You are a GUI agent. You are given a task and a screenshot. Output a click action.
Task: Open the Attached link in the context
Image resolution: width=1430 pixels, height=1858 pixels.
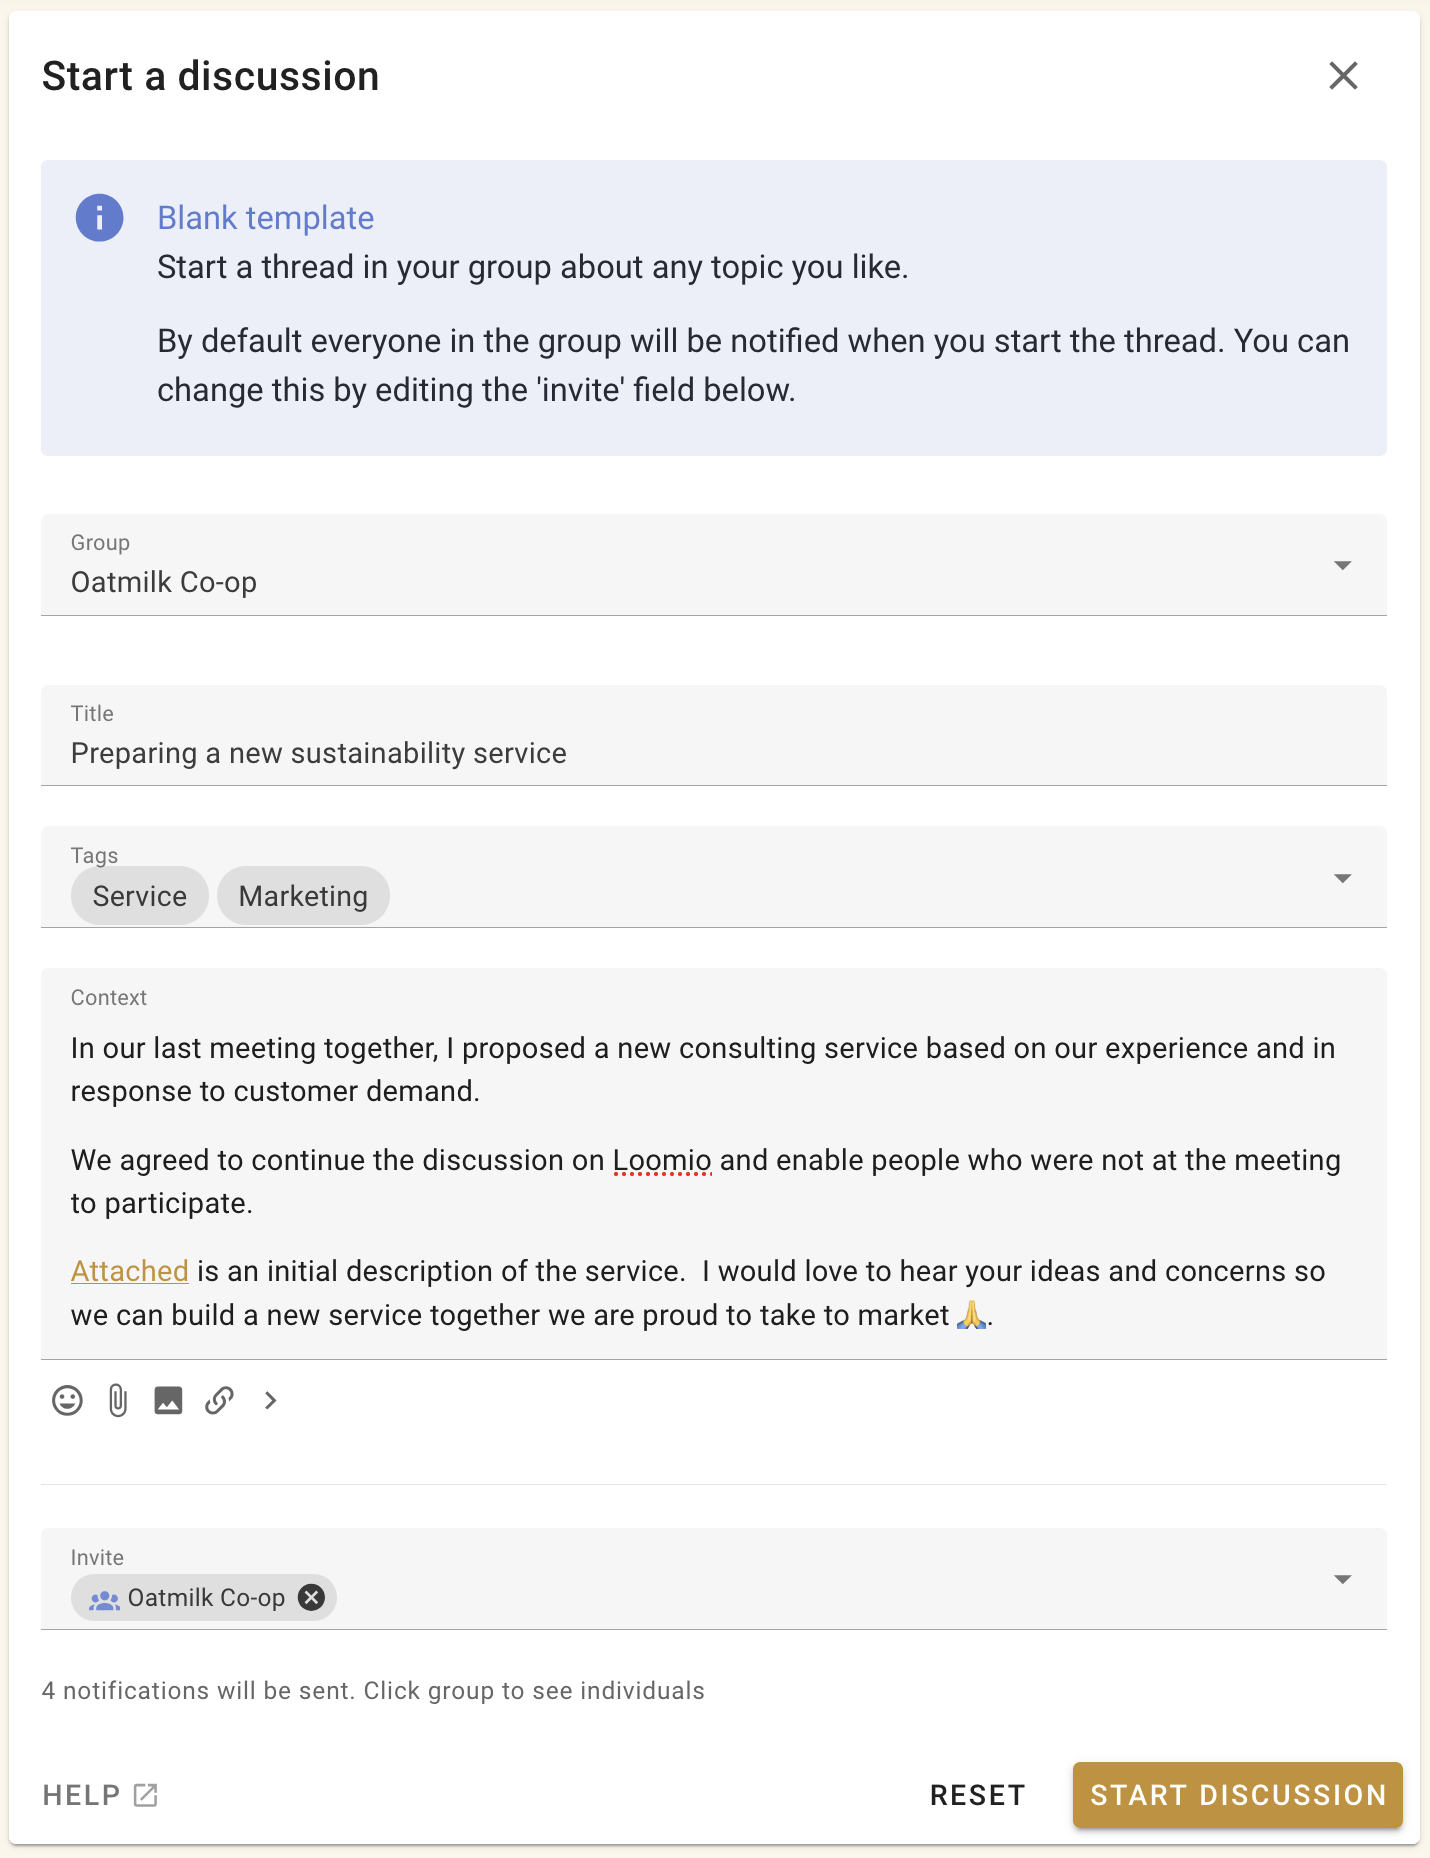(129, 1271)
